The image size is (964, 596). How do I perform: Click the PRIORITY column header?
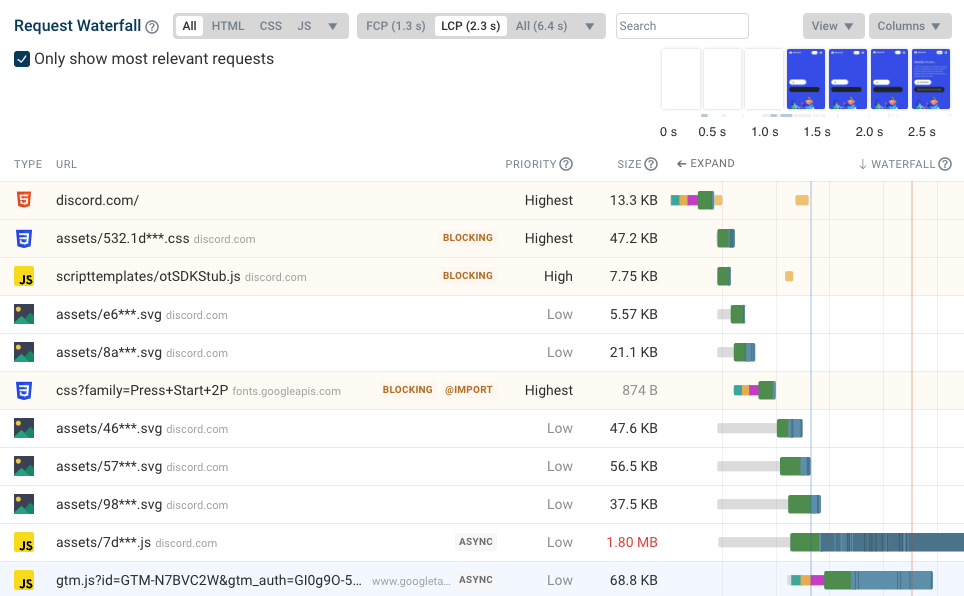tap(531, 164)
